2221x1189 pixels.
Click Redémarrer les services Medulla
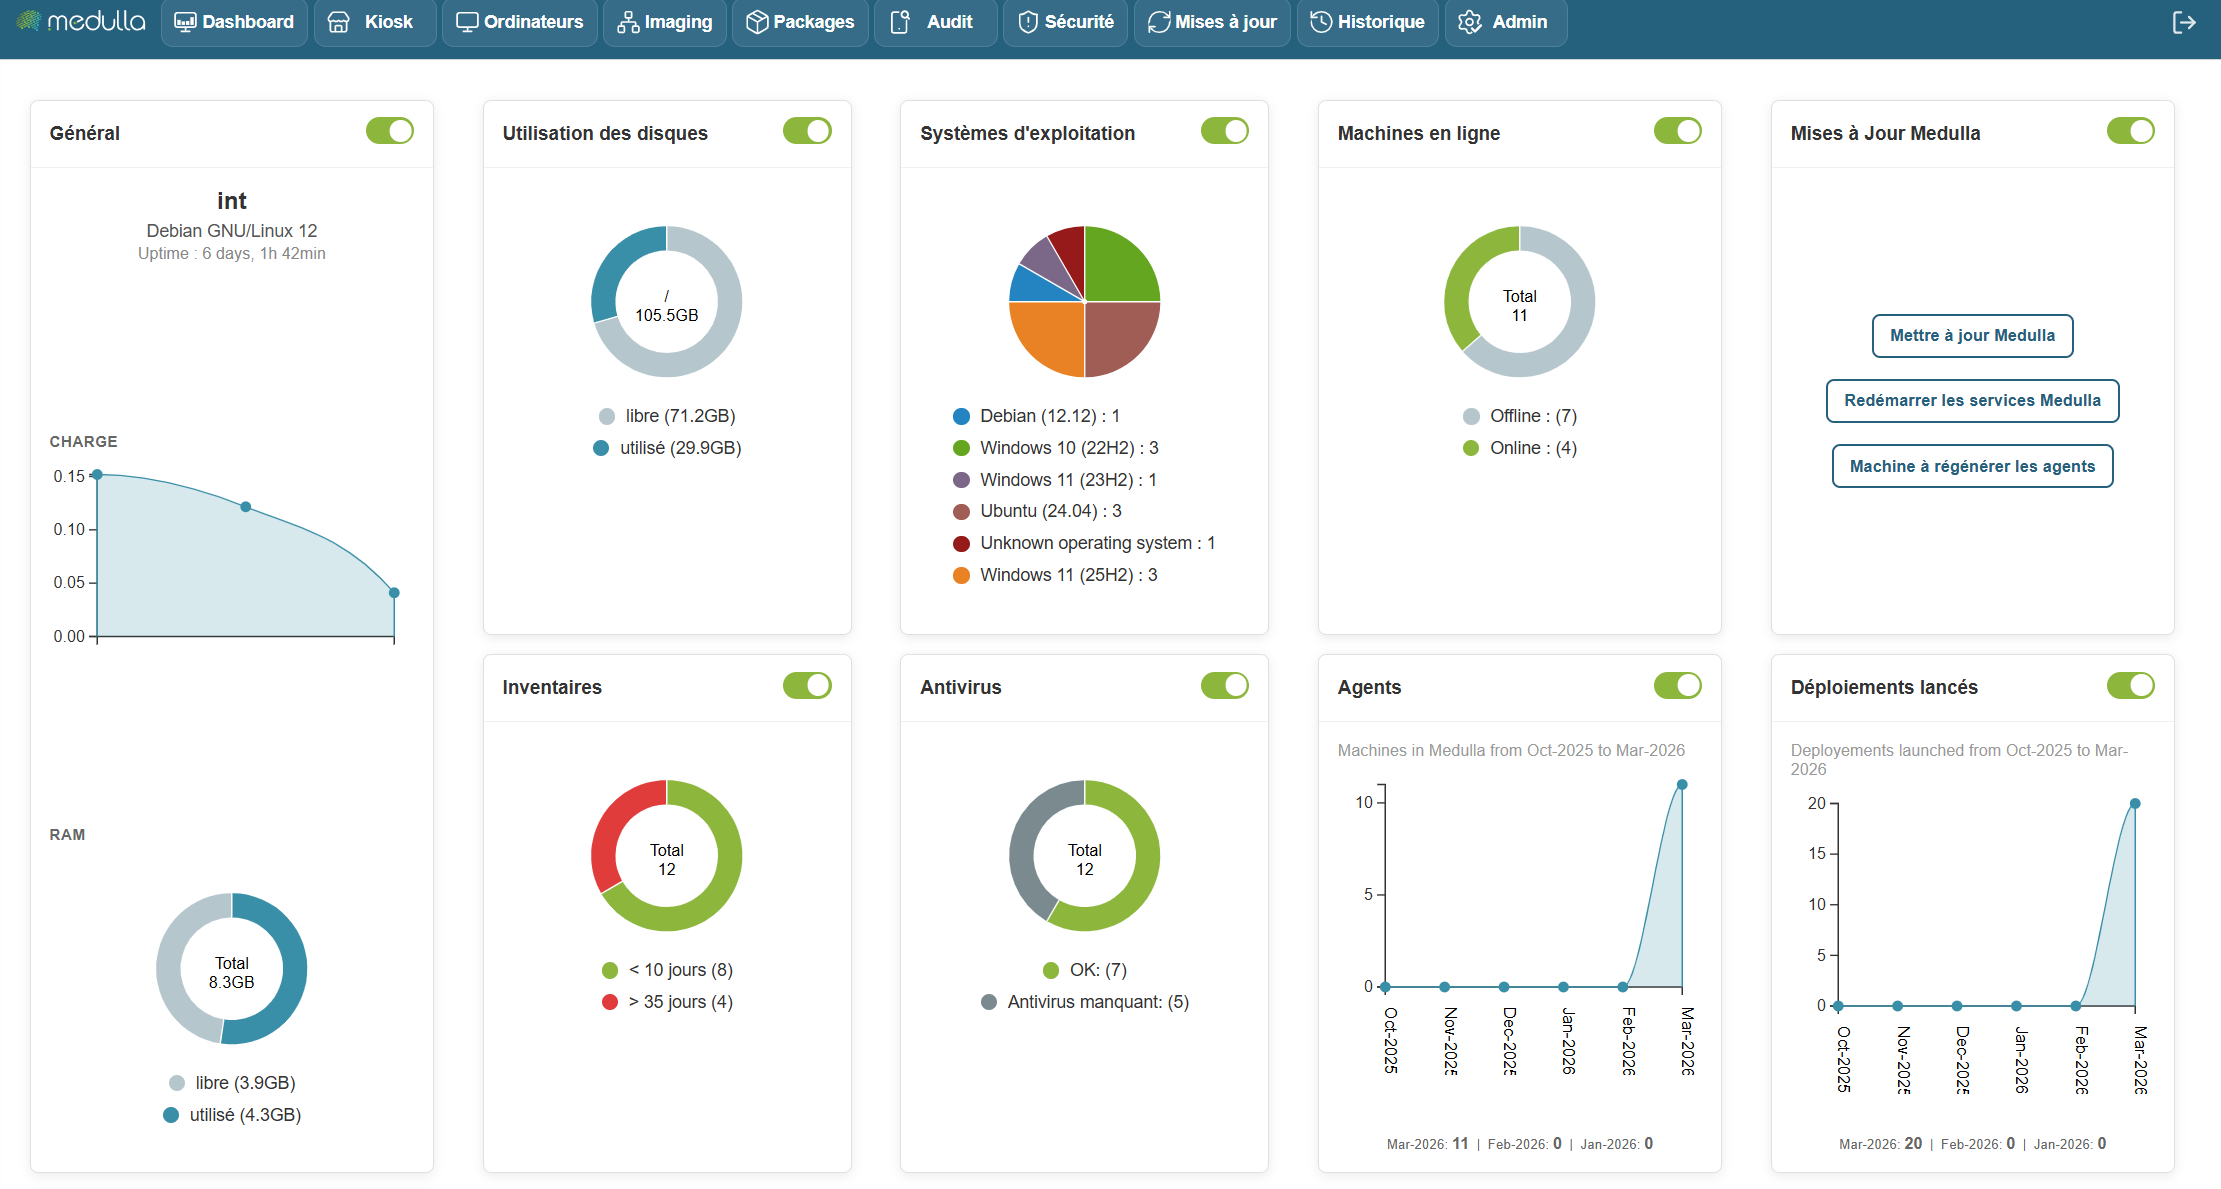pos(1972,400)
